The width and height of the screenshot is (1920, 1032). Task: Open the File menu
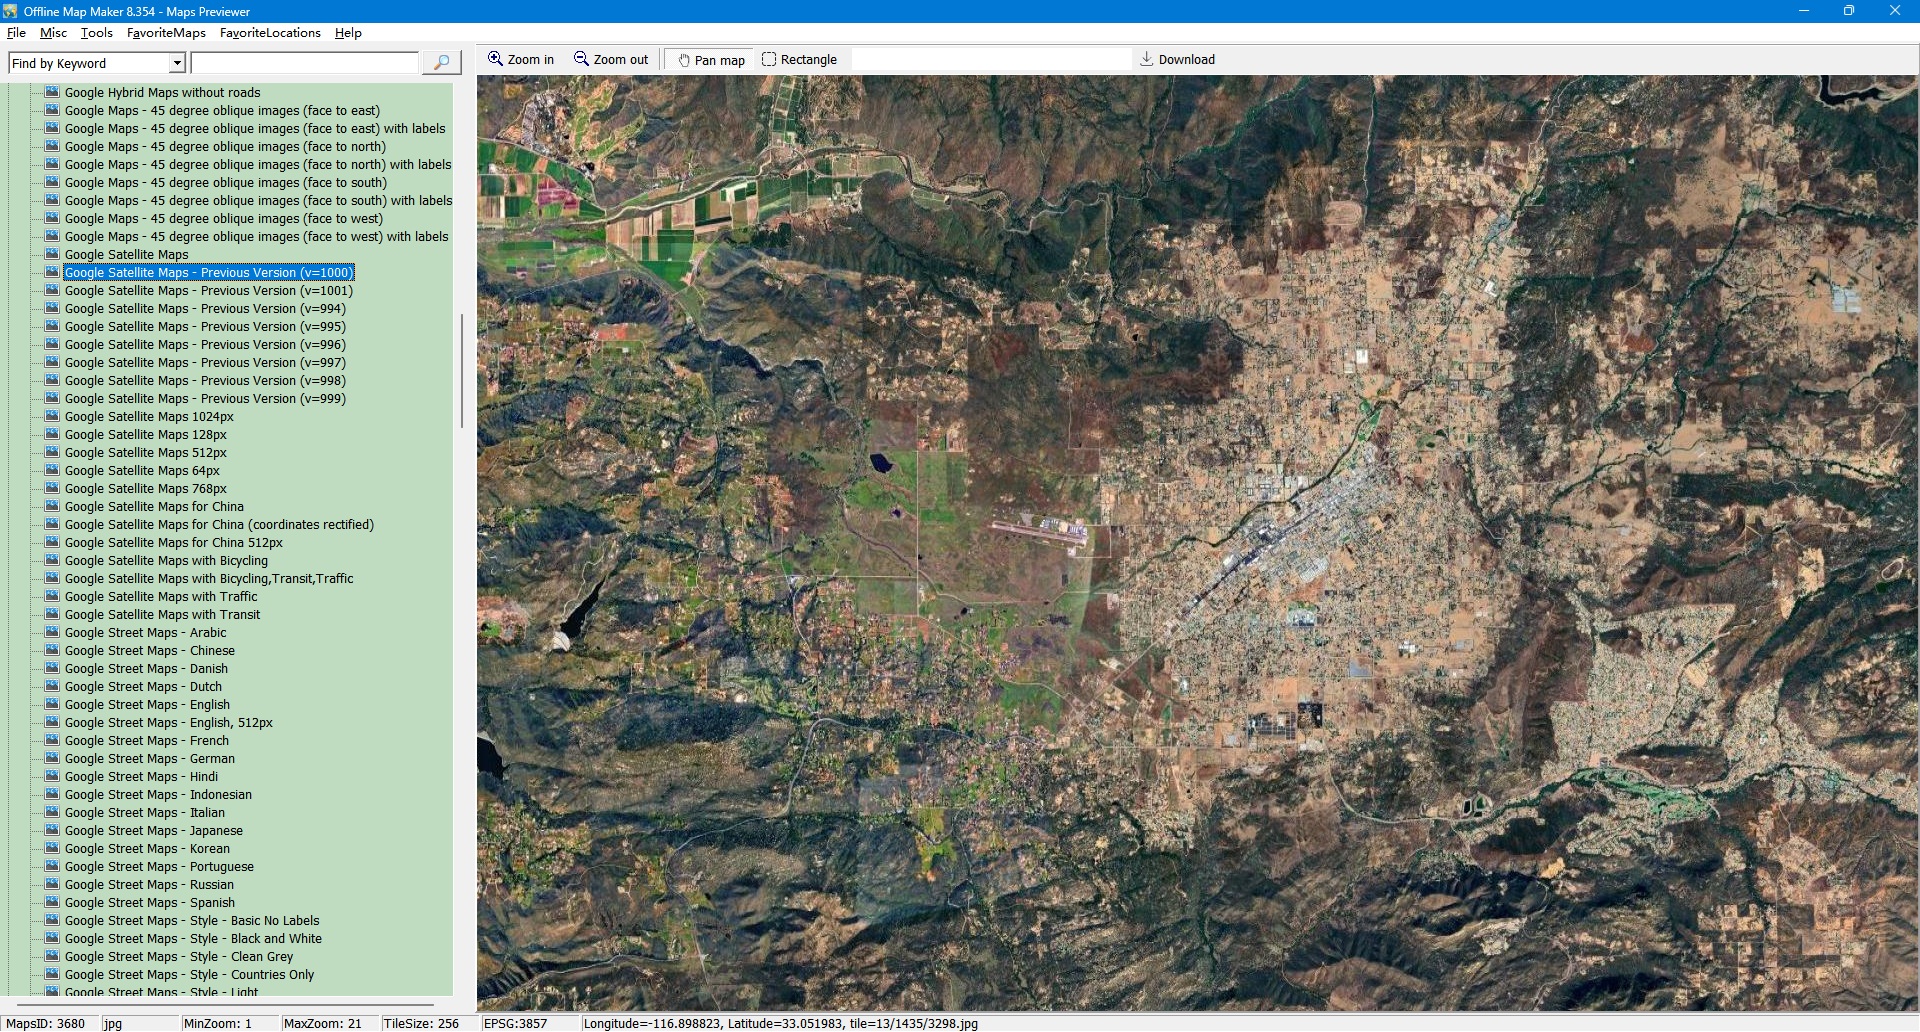16,33
